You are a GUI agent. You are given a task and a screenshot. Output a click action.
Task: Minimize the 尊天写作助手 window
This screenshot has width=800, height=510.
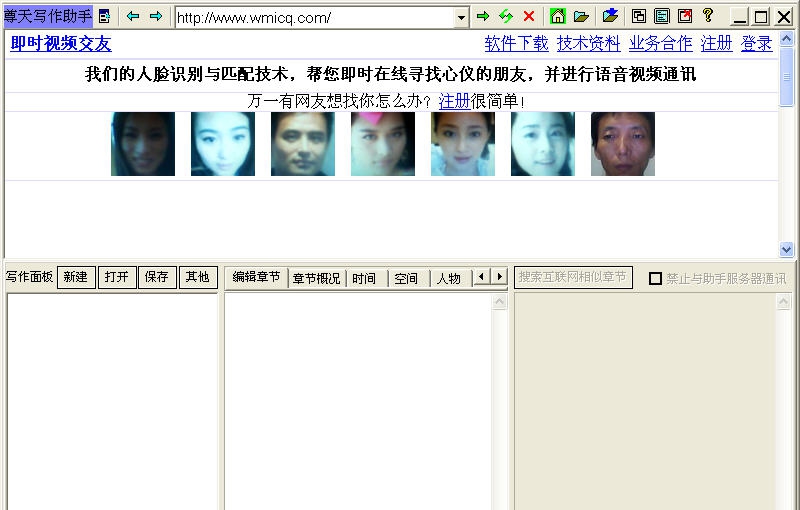point(739,17)
